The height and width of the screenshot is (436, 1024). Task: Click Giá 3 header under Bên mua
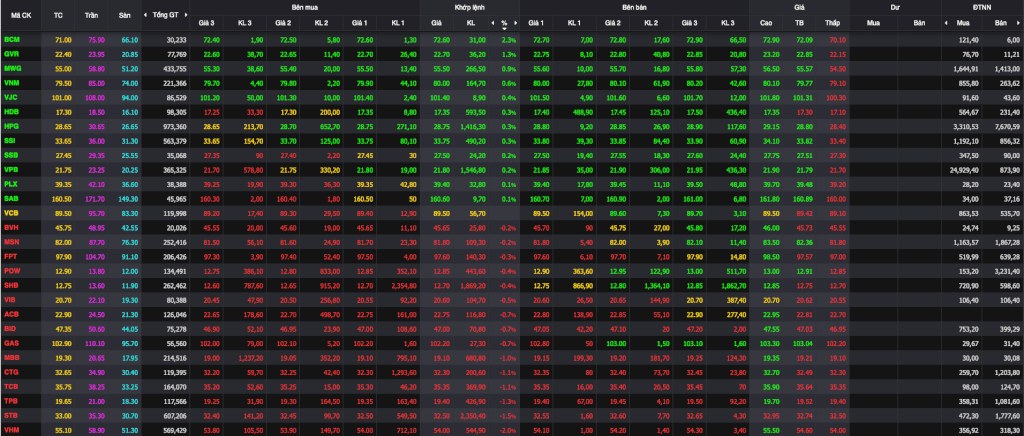[x=206, y=23]
